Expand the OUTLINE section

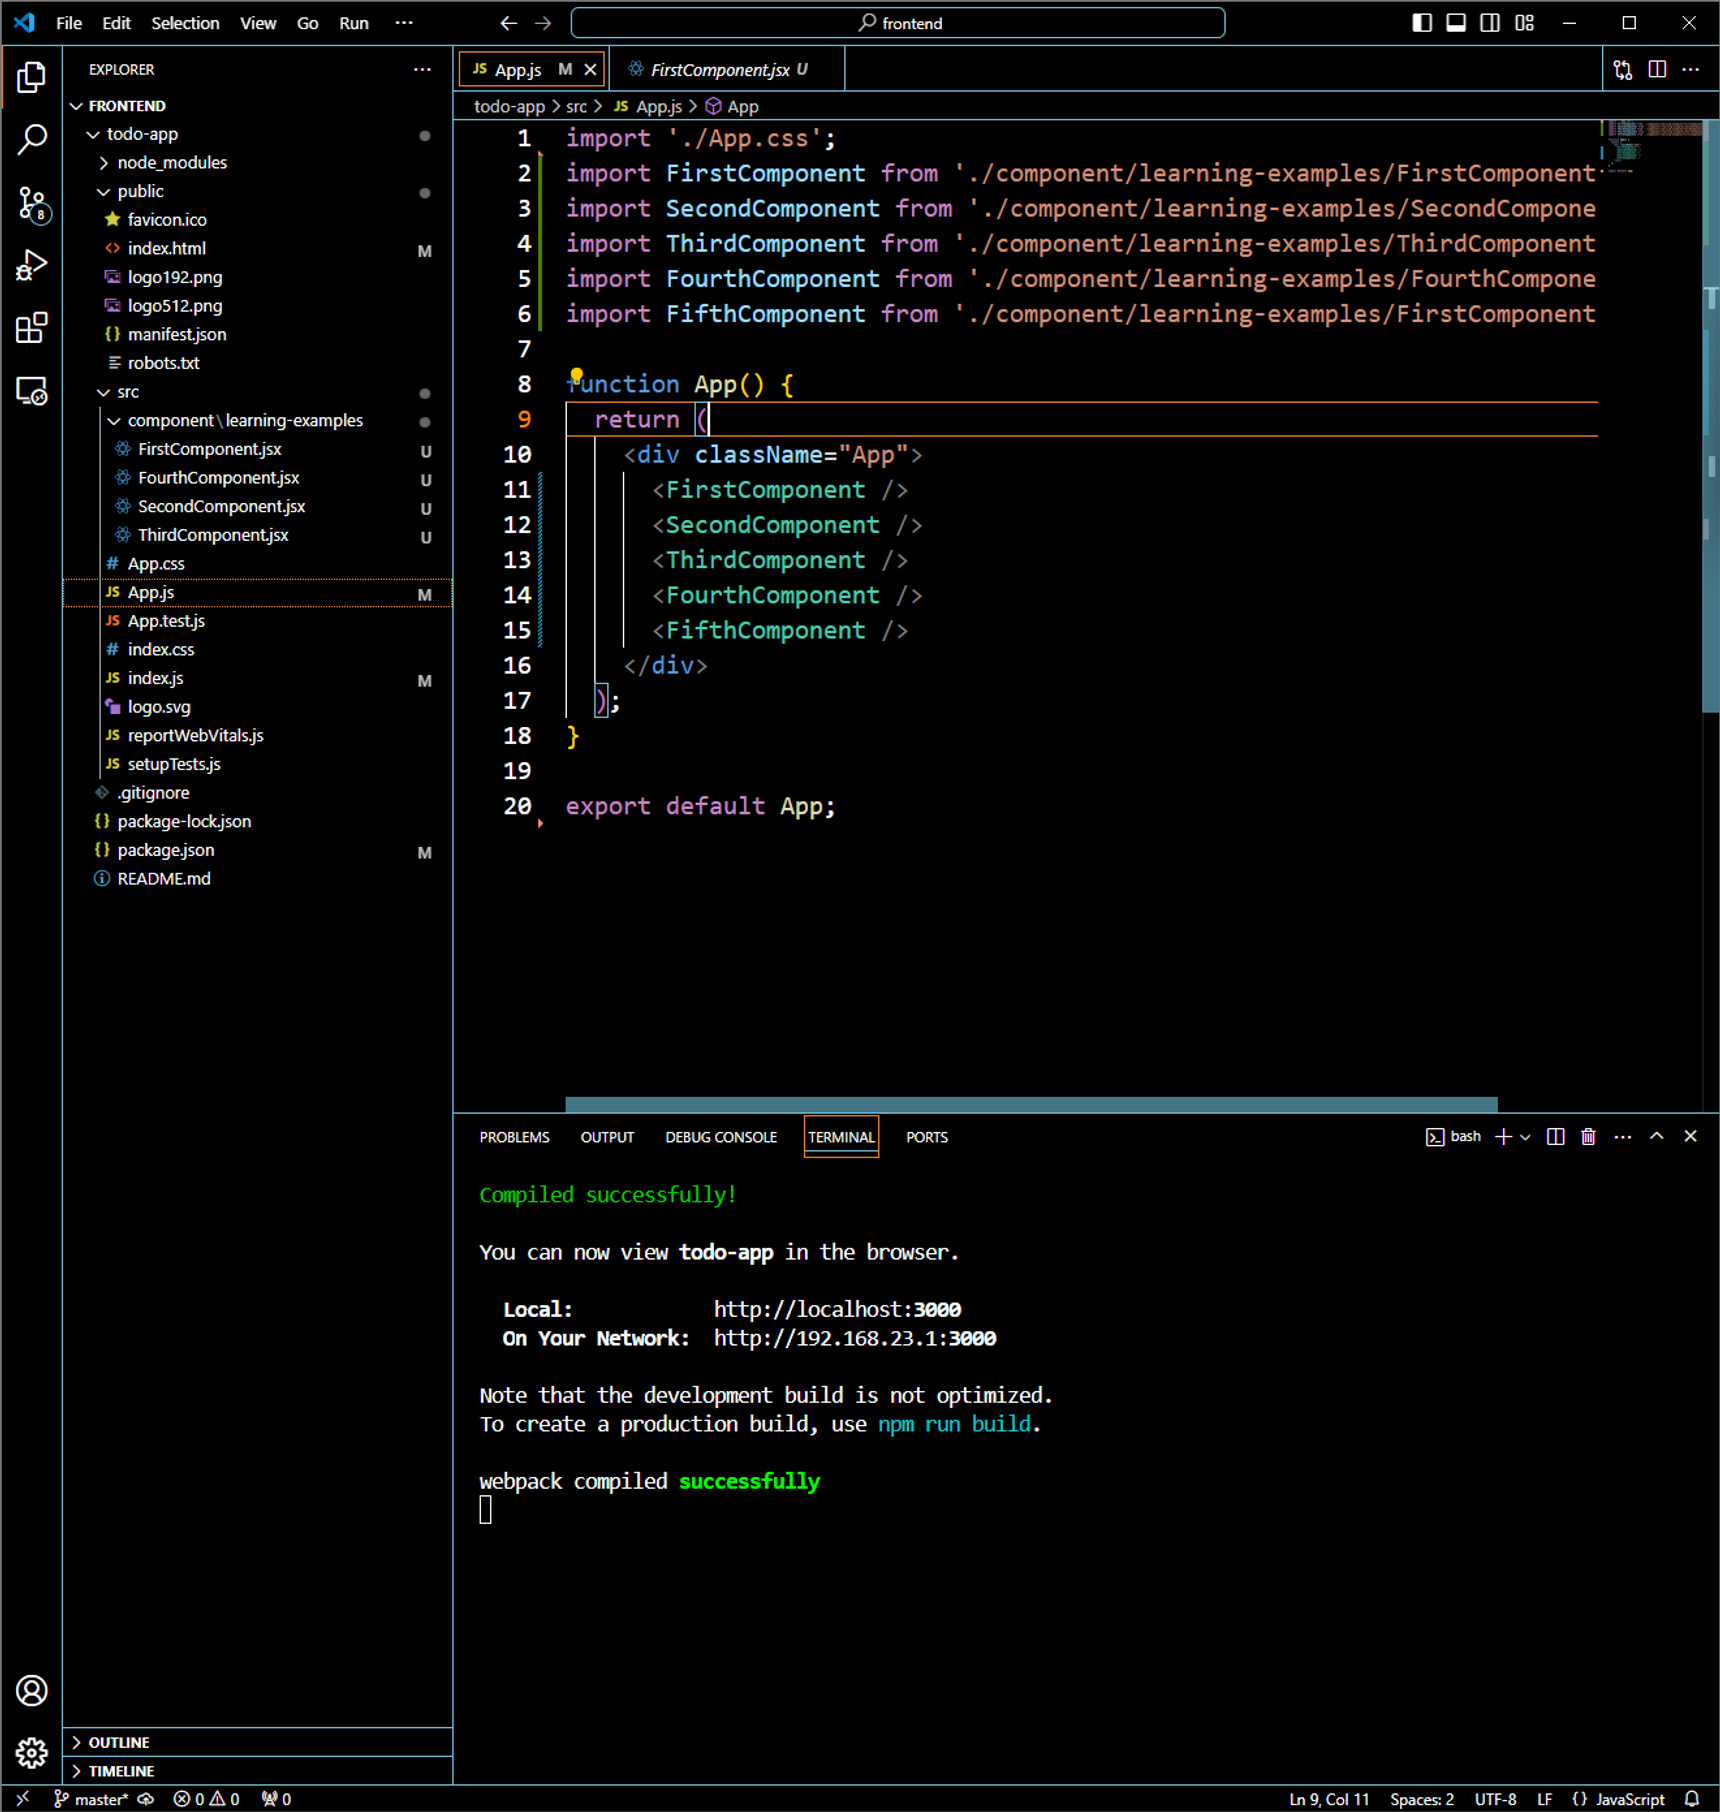[x=118, y=1742]
